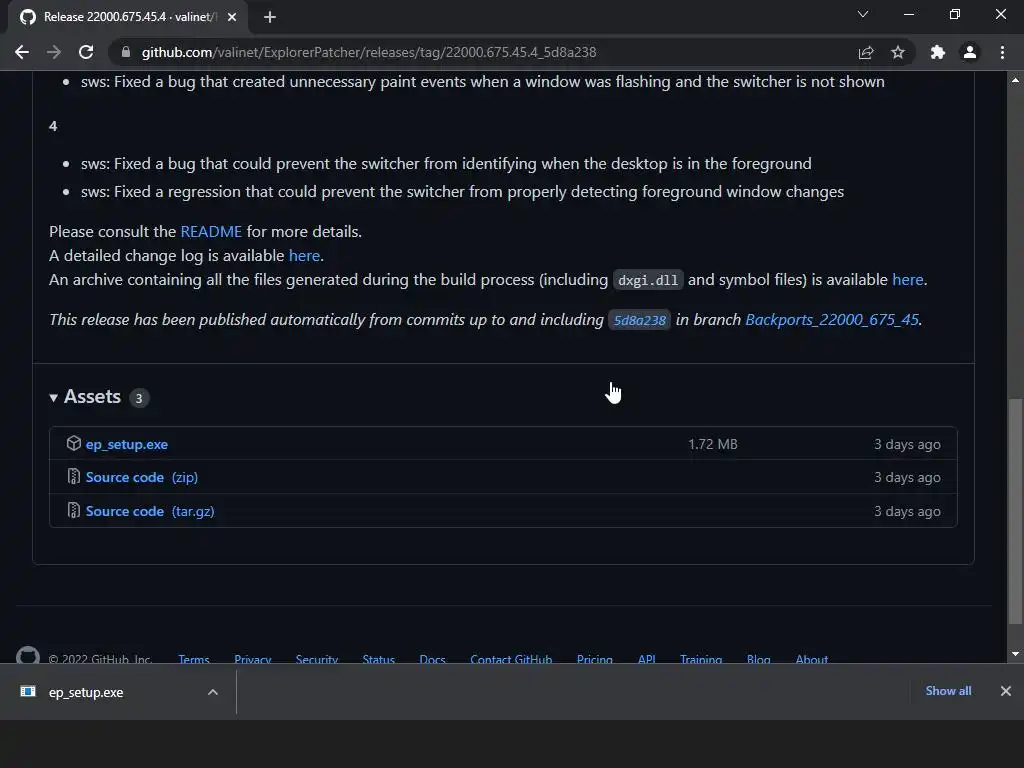Close the Release 22000.675.45.4 tab

pyautogui.click(x=232, y=17)
